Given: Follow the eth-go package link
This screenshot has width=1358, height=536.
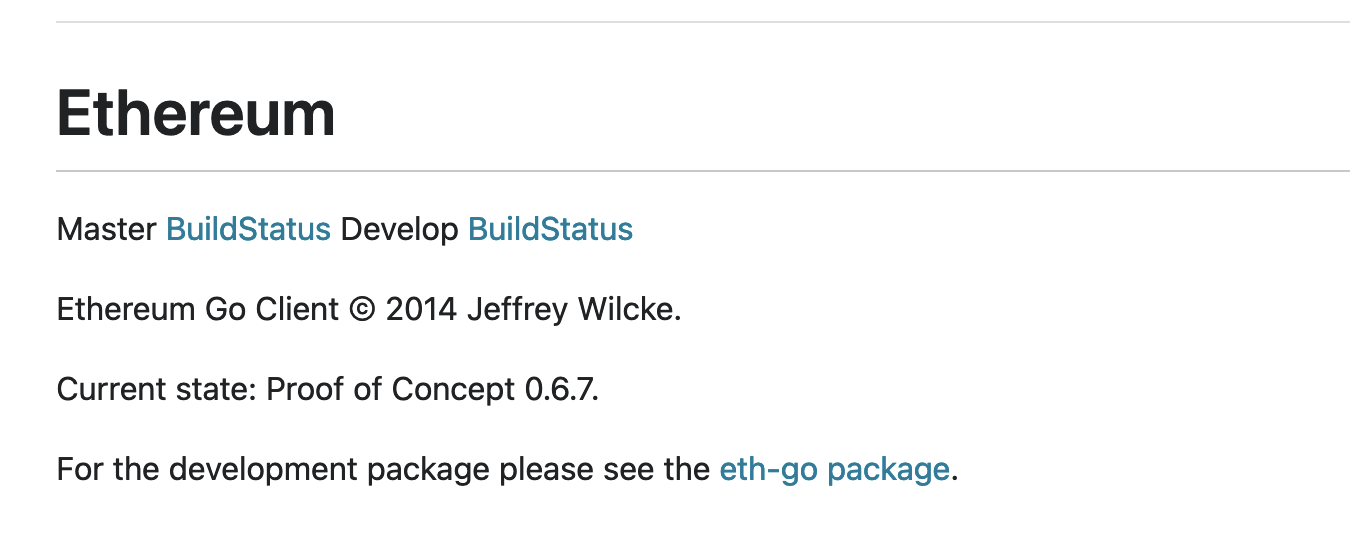Looking at the screenshot, I should [x=834, y=469].
